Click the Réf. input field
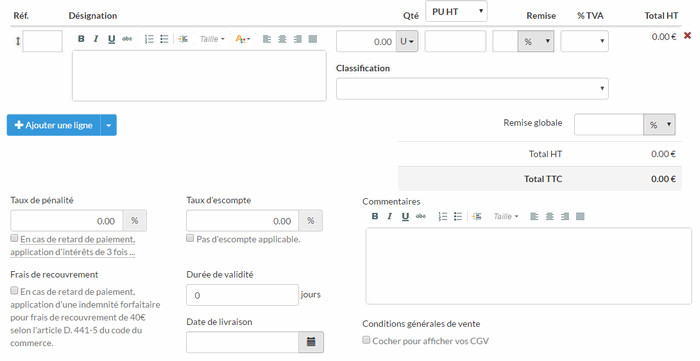 pos(42,41)
